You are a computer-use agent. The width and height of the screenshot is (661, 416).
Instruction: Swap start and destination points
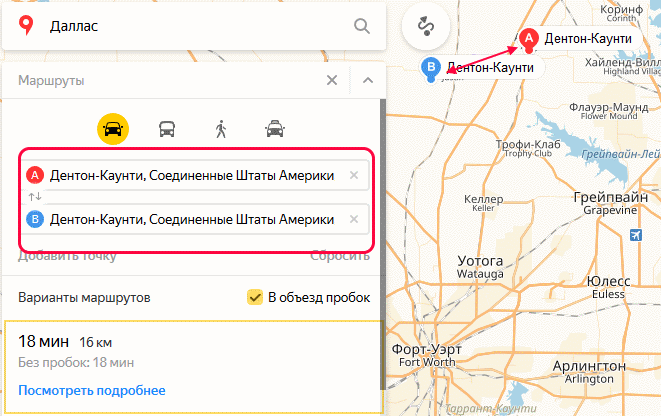[35, 196]
